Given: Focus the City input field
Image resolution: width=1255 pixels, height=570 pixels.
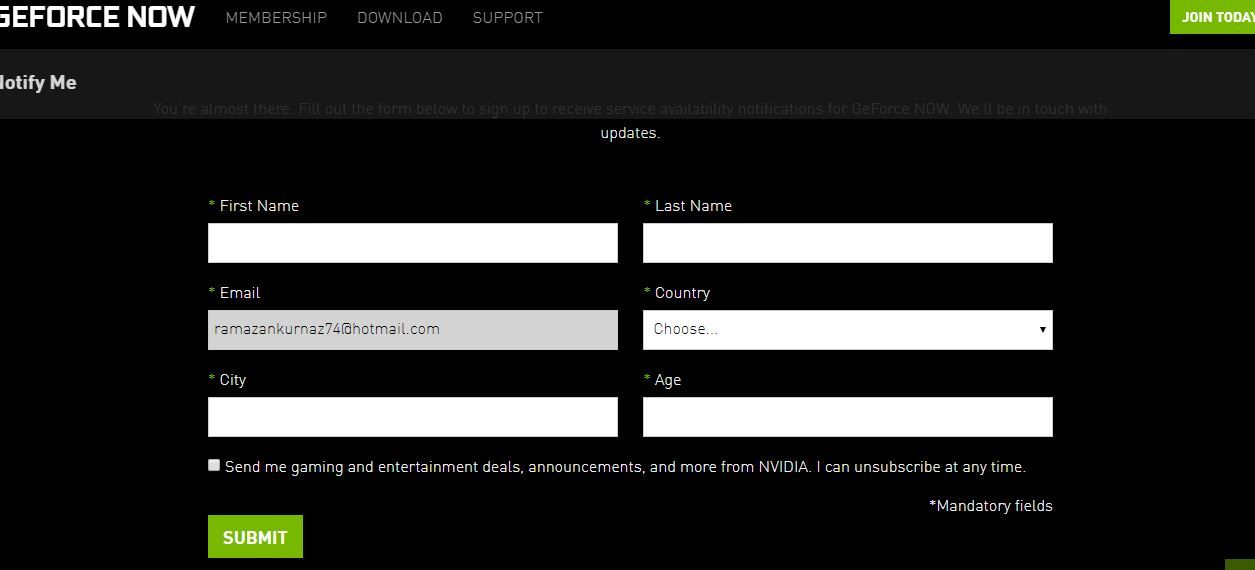Looking at the screenshot, I should click(x=413, y=417).
